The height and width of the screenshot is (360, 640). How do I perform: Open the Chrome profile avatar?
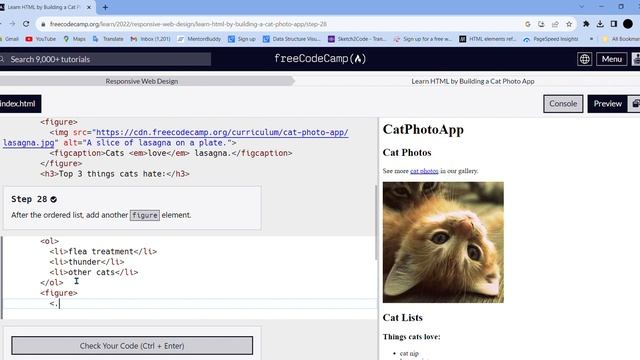tap(628, 24)
